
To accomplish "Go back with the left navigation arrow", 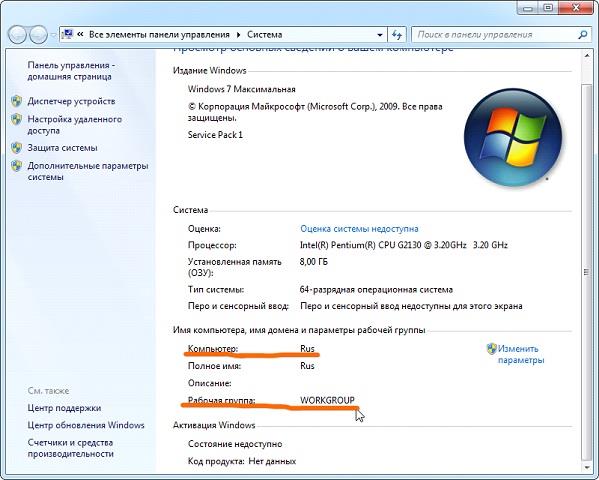I will 17,35.
